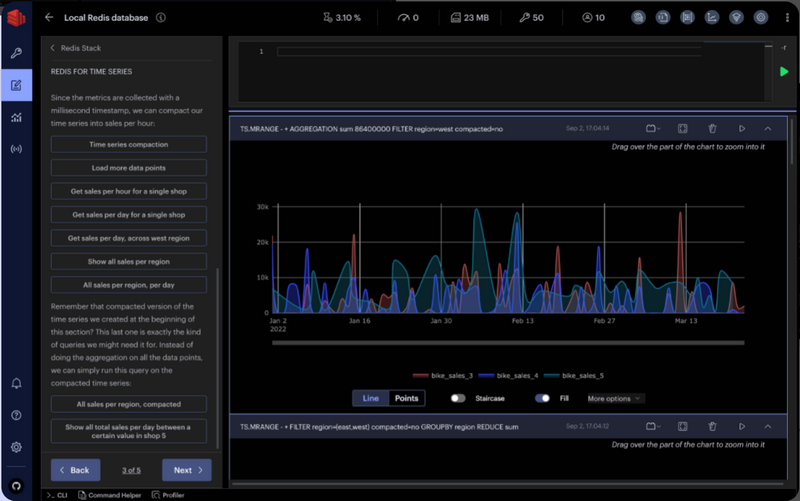This screenshot has width=800, height=501.
Task: Open the settings gear in sidebar
Action: pos(16,447)
